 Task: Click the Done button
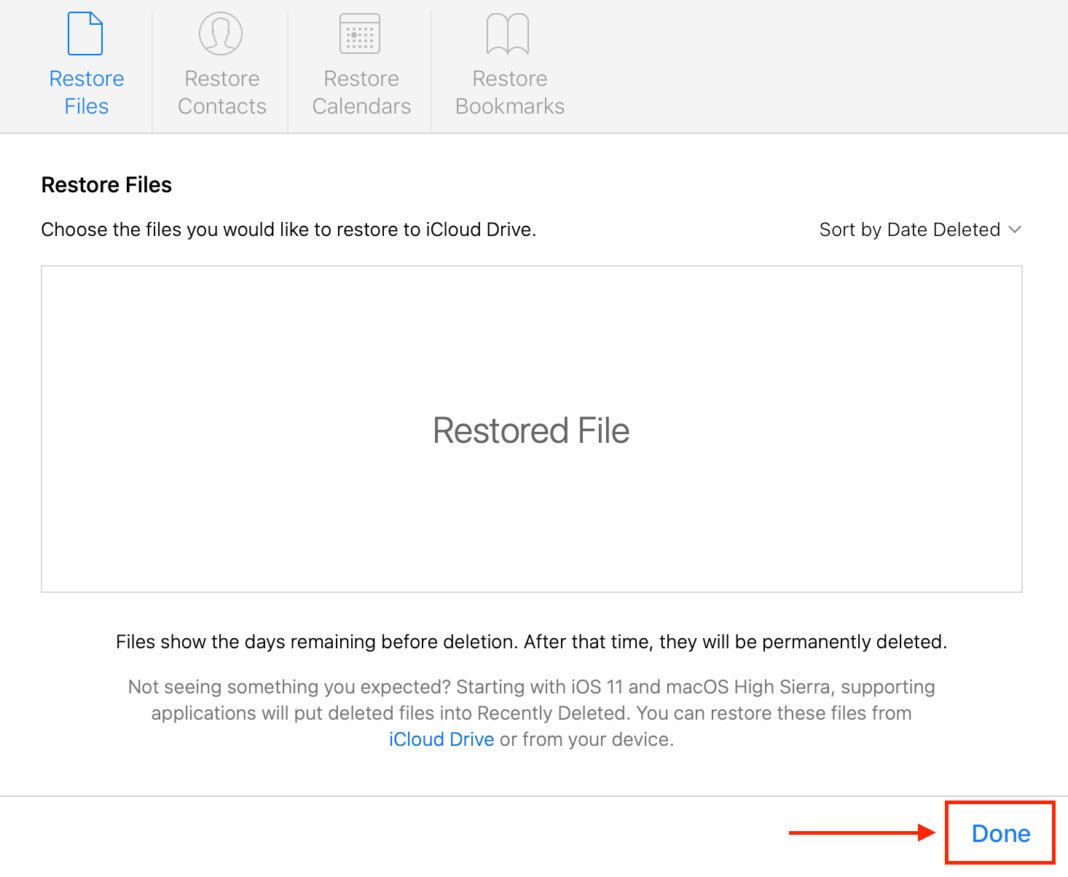999,832
